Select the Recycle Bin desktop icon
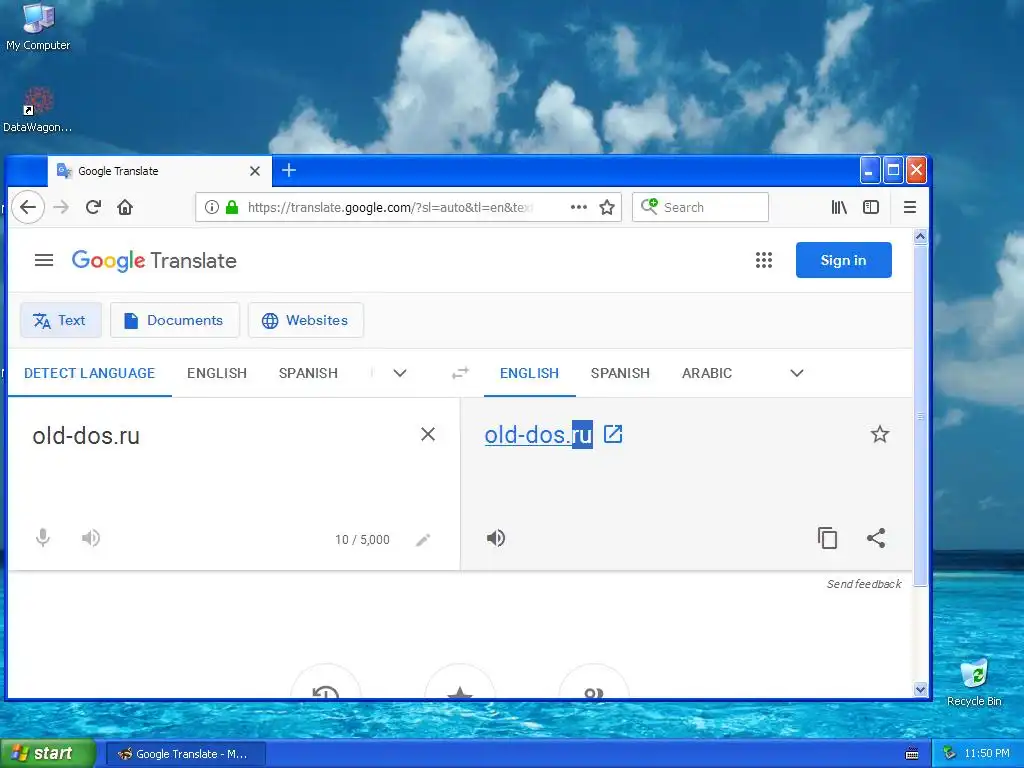 [974, 683]
